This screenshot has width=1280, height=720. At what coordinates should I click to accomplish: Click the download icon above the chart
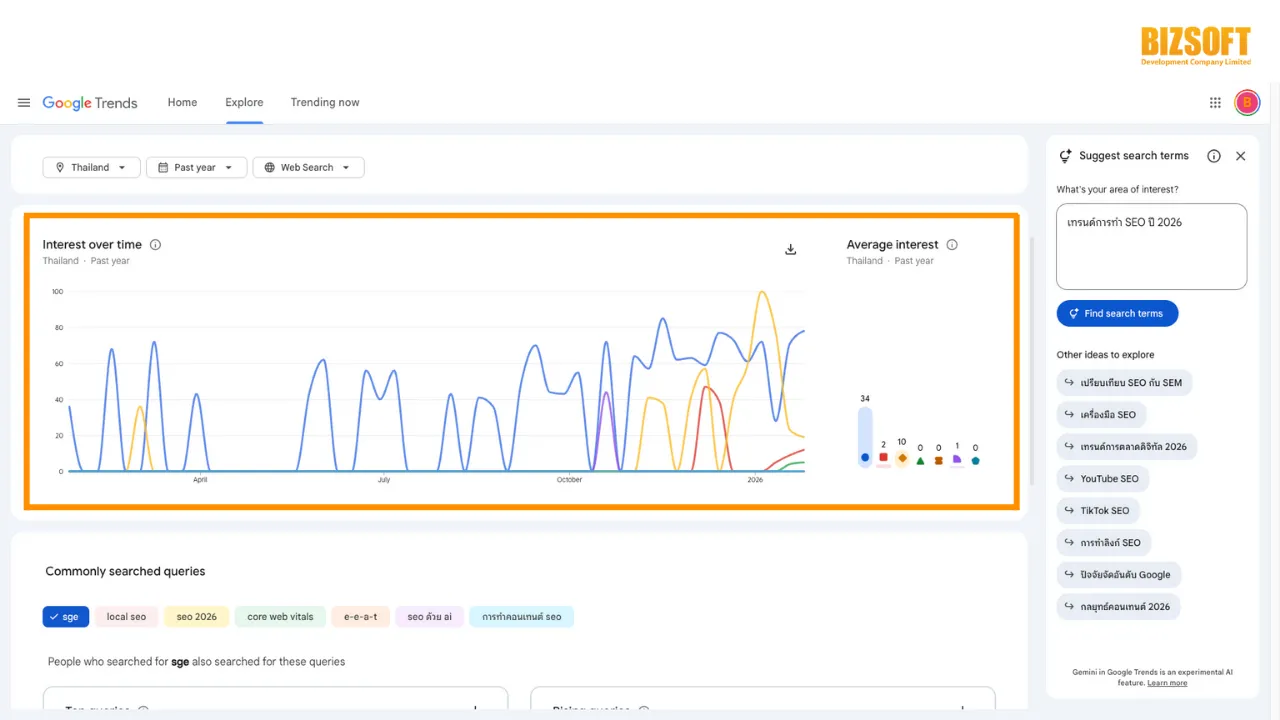[x=790, y=249]
